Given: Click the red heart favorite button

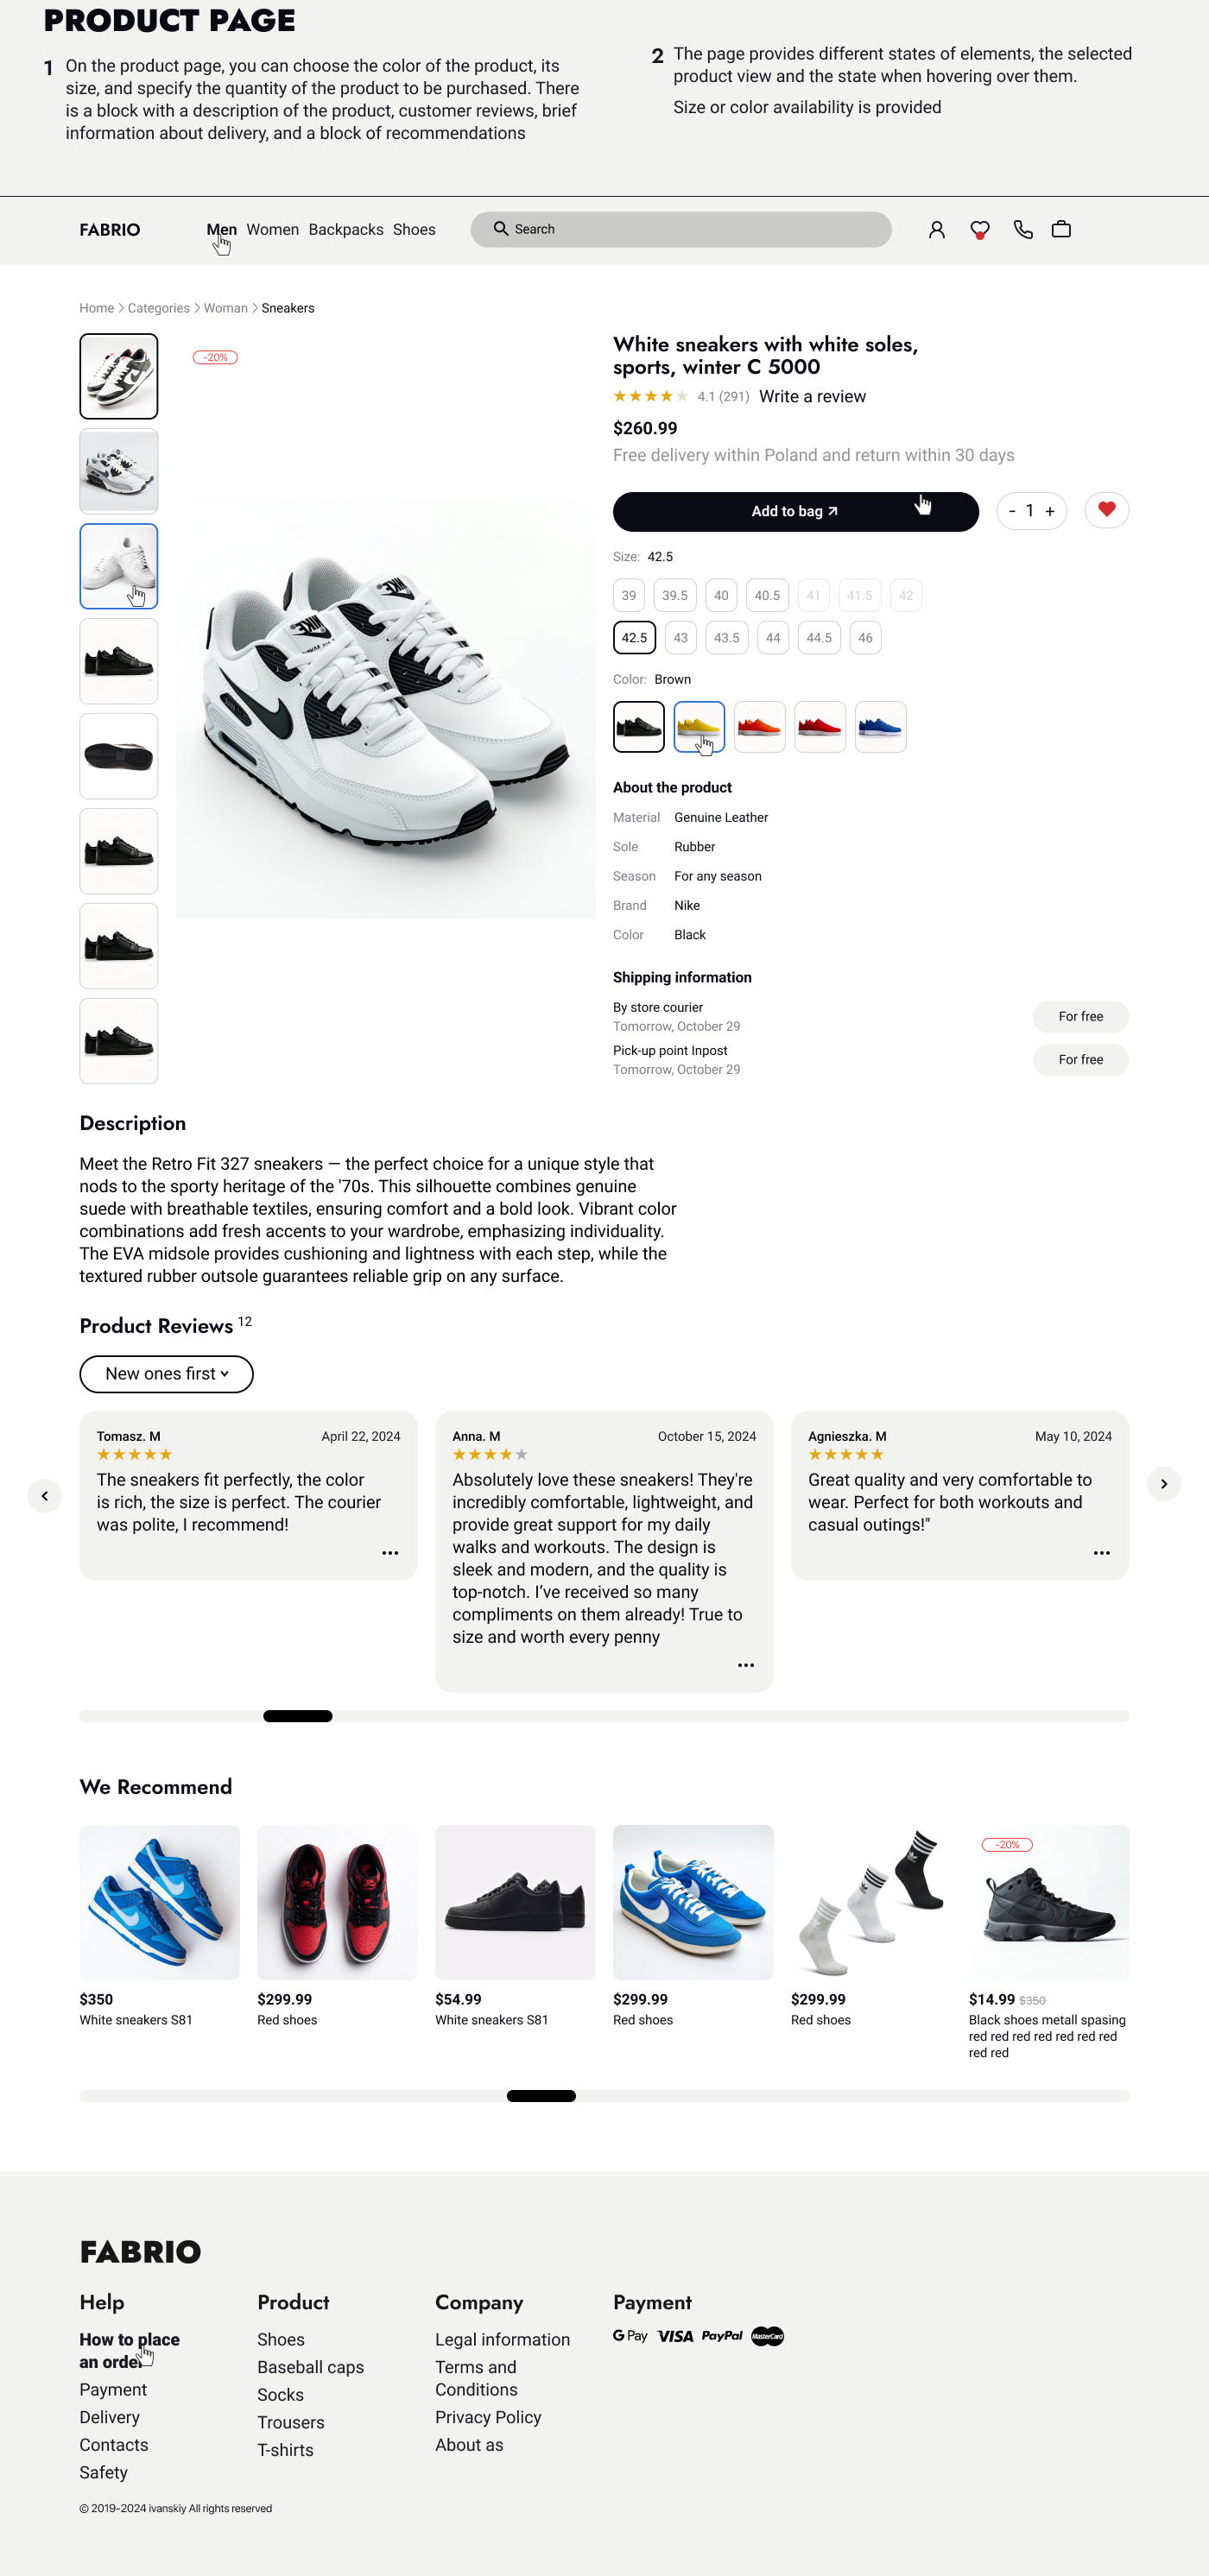Looking at the screenshot, I should tap(1106, 510).
